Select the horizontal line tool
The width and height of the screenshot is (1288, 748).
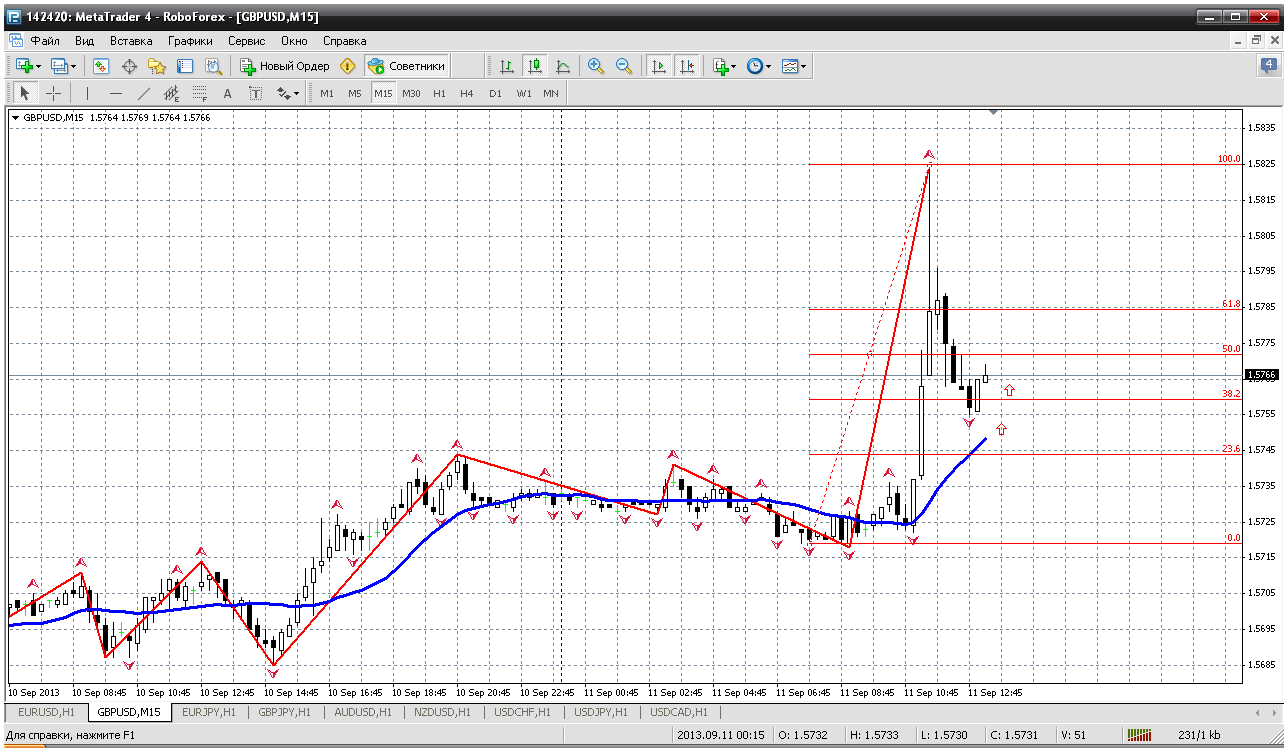115,93
